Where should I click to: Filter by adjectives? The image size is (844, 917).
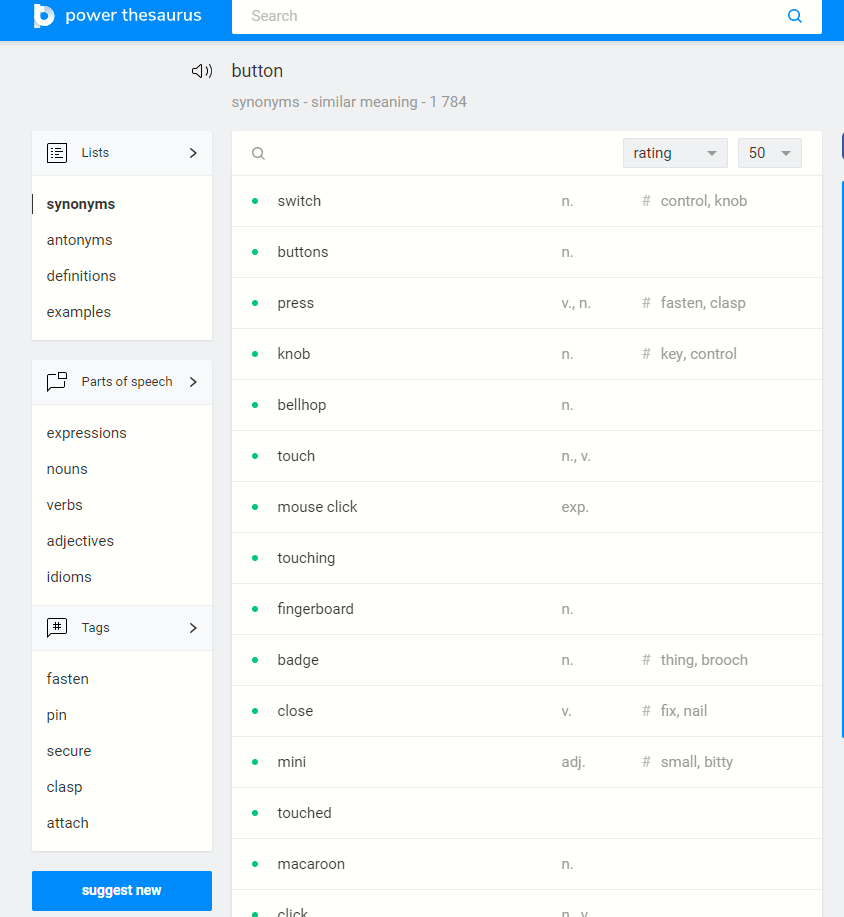click(x=80, y=541)
